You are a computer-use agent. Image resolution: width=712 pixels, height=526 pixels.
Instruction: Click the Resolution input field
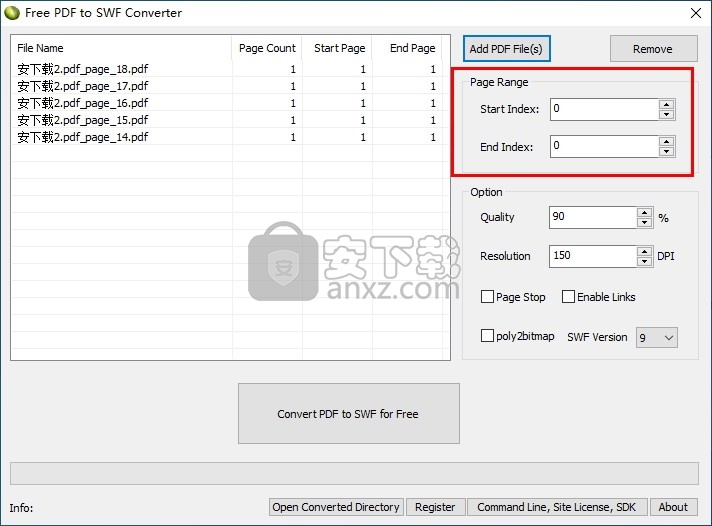coord(593,256)
